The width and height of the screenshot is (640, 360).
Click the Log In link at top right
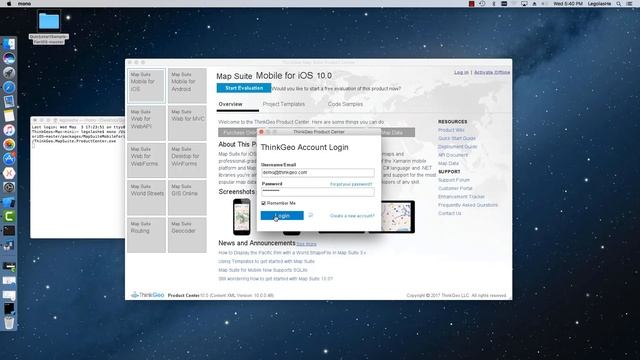pyautogui.click(x=461, y=72)
